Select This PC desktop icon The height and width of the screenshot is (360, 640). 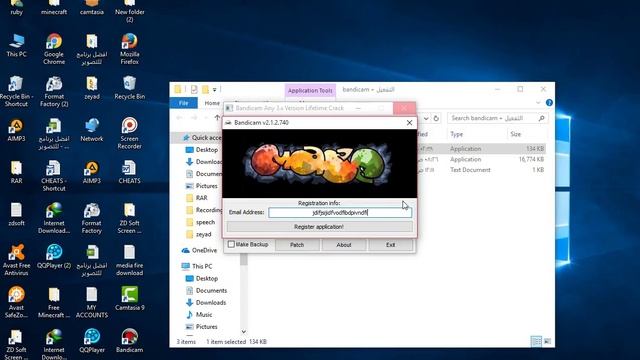pos(16,45)
